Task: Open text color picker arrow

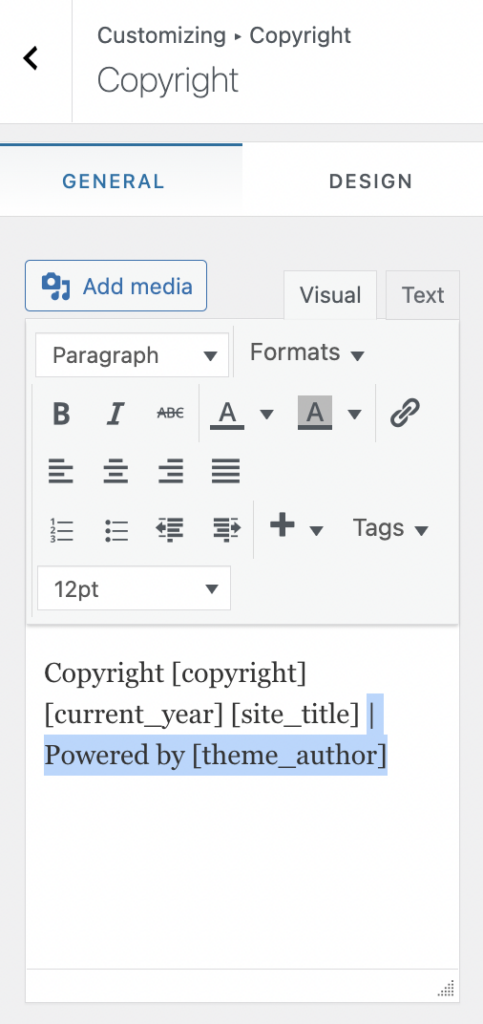Action: click(x=267, y=414)
